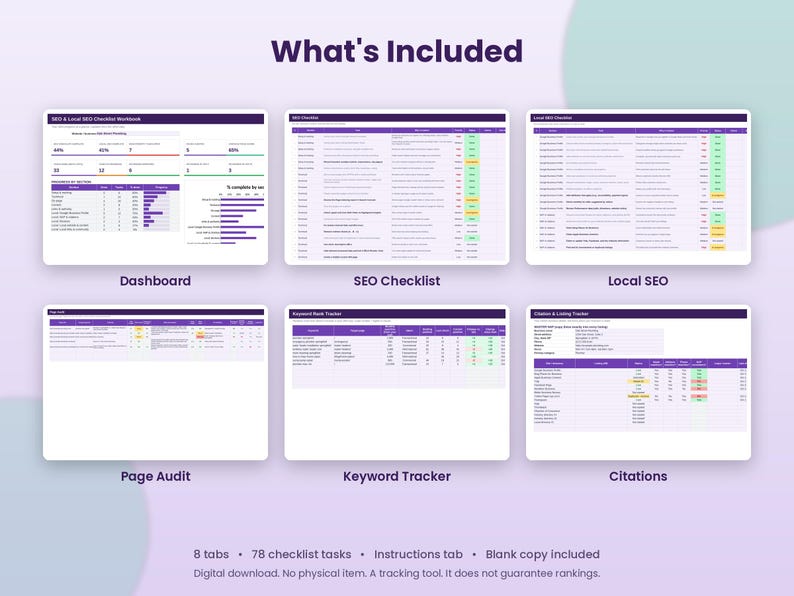794x596 pixels.
Task: Click the "Keyword Tracker" caption label
Action: pyautogui.click(x=397, y=476)
